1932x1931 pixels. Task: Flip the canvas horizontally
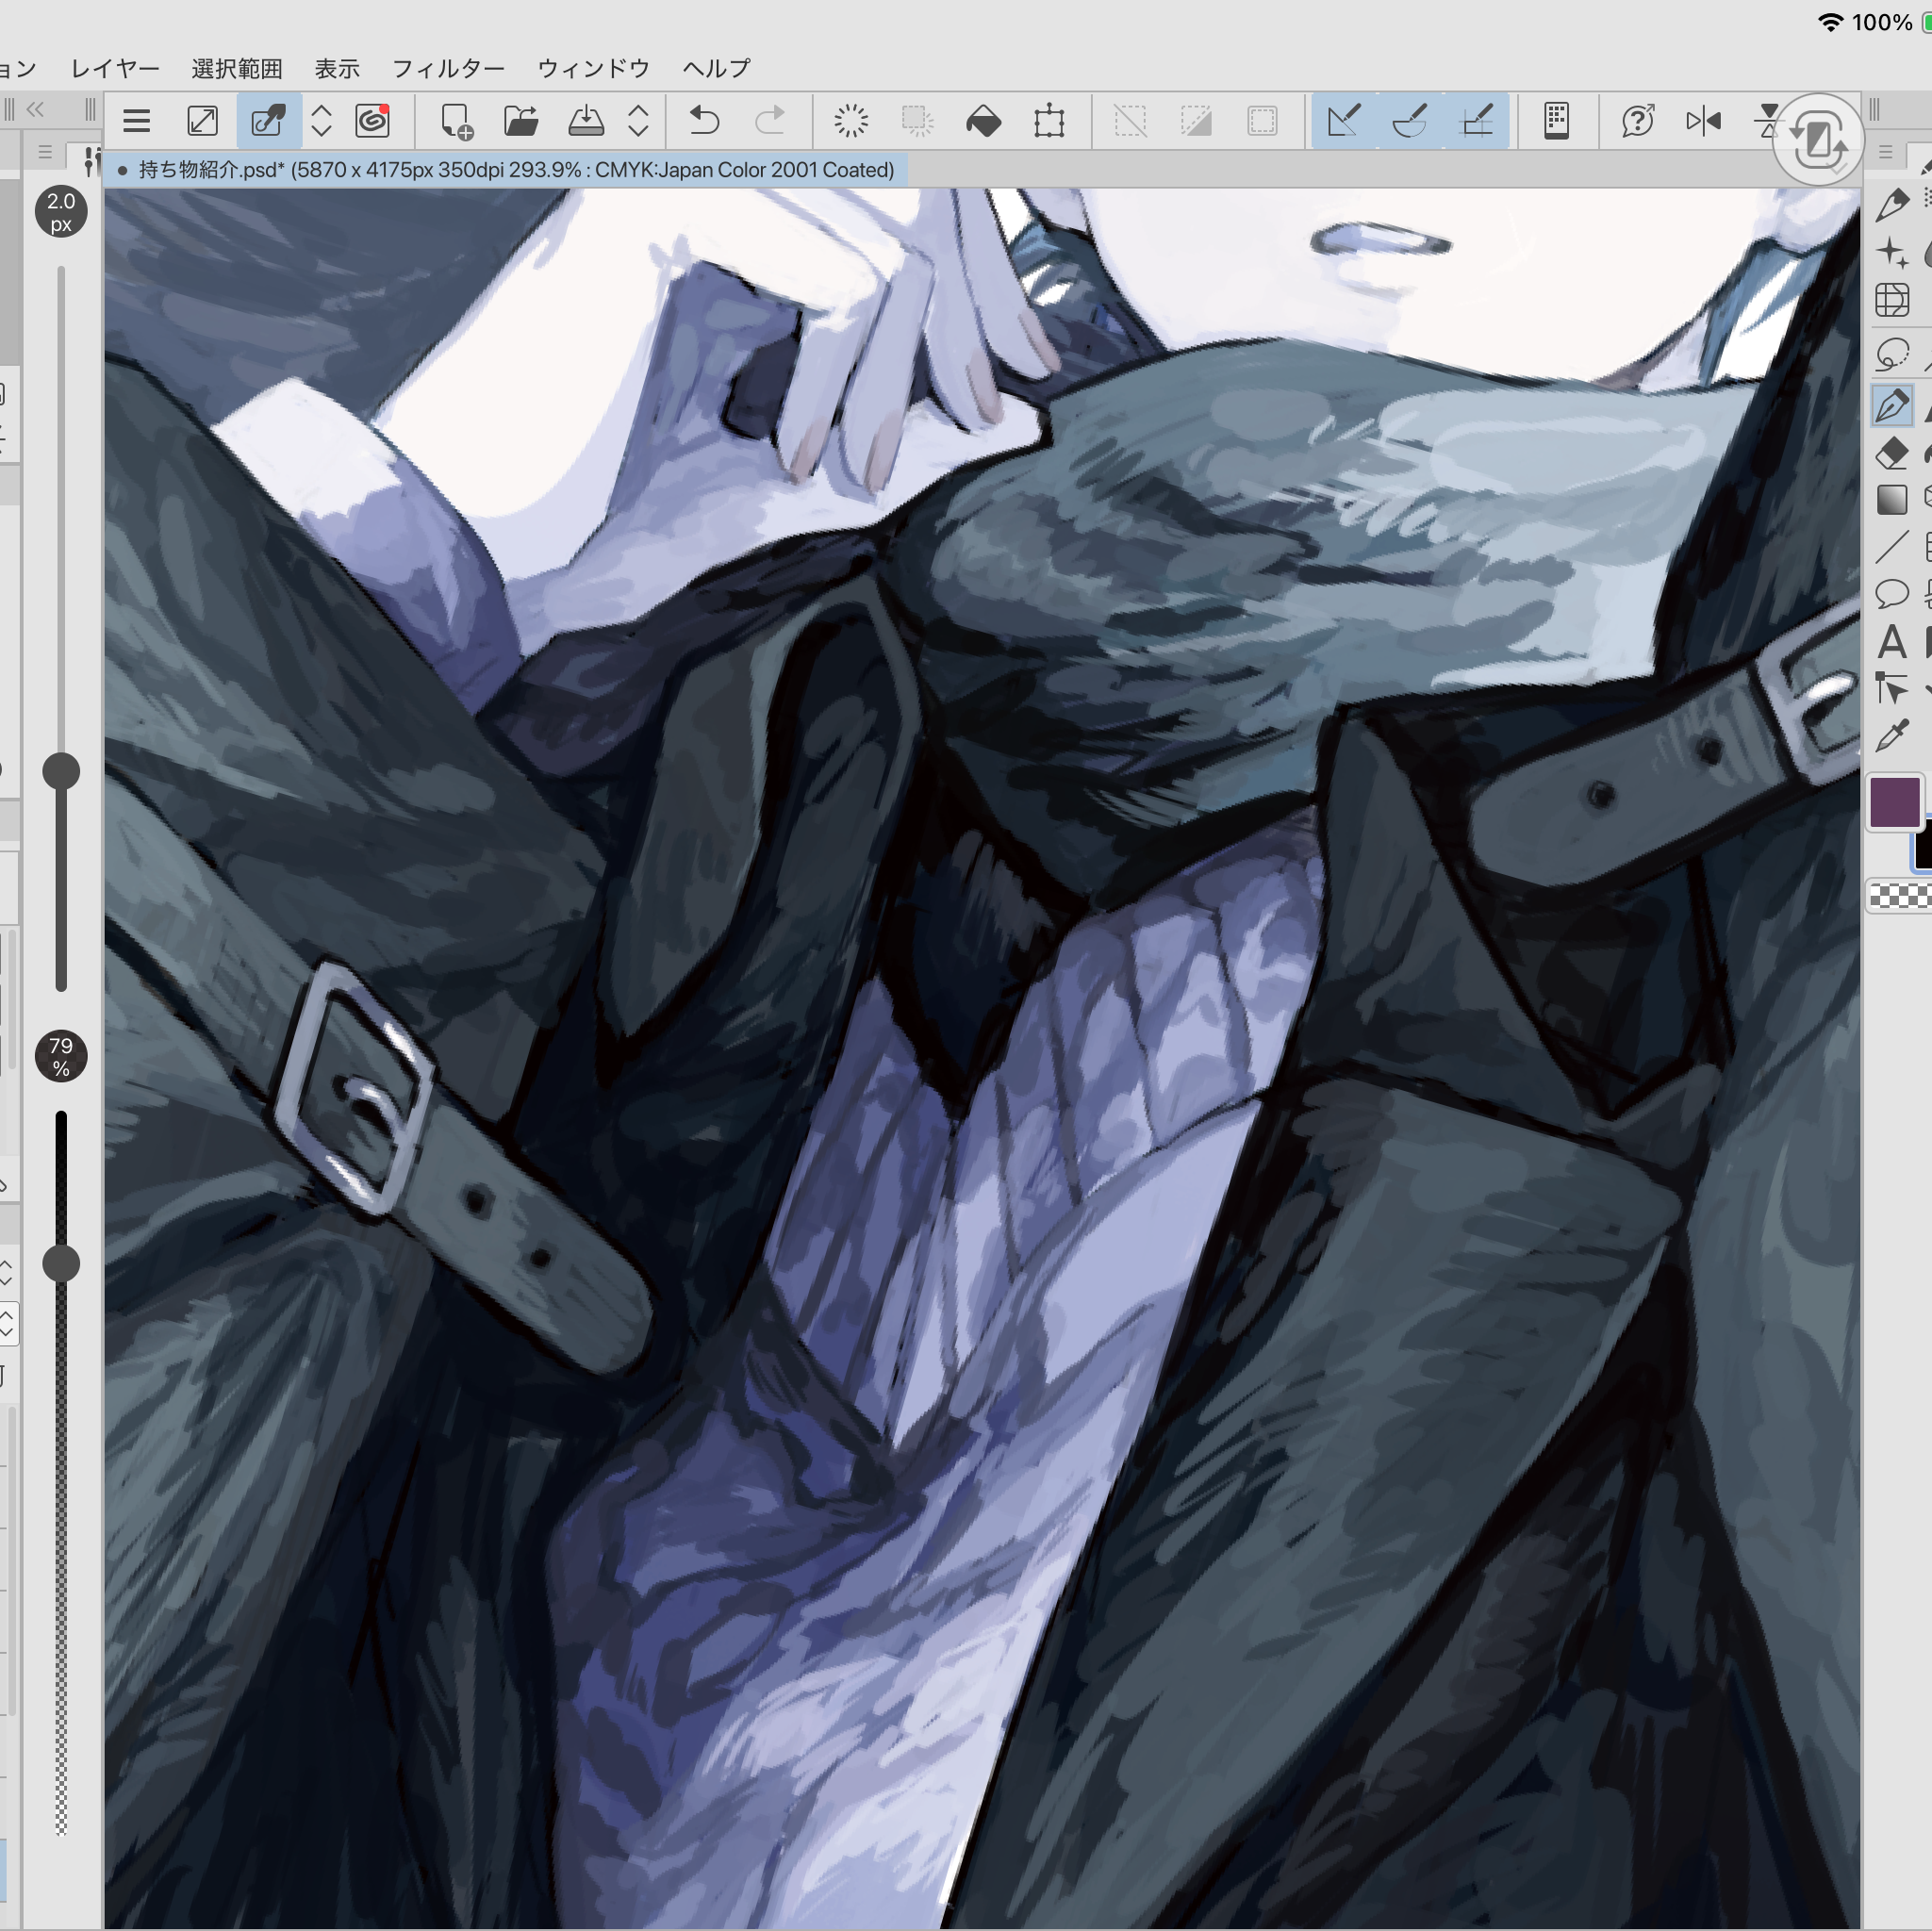(x=1703, y=121)
